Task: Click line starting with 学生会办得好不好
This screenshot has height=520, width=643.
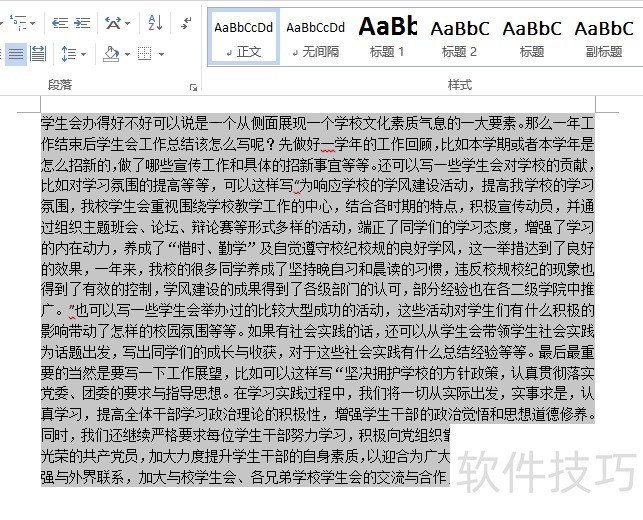Action: pyautogui.click(x=317, y=123)
